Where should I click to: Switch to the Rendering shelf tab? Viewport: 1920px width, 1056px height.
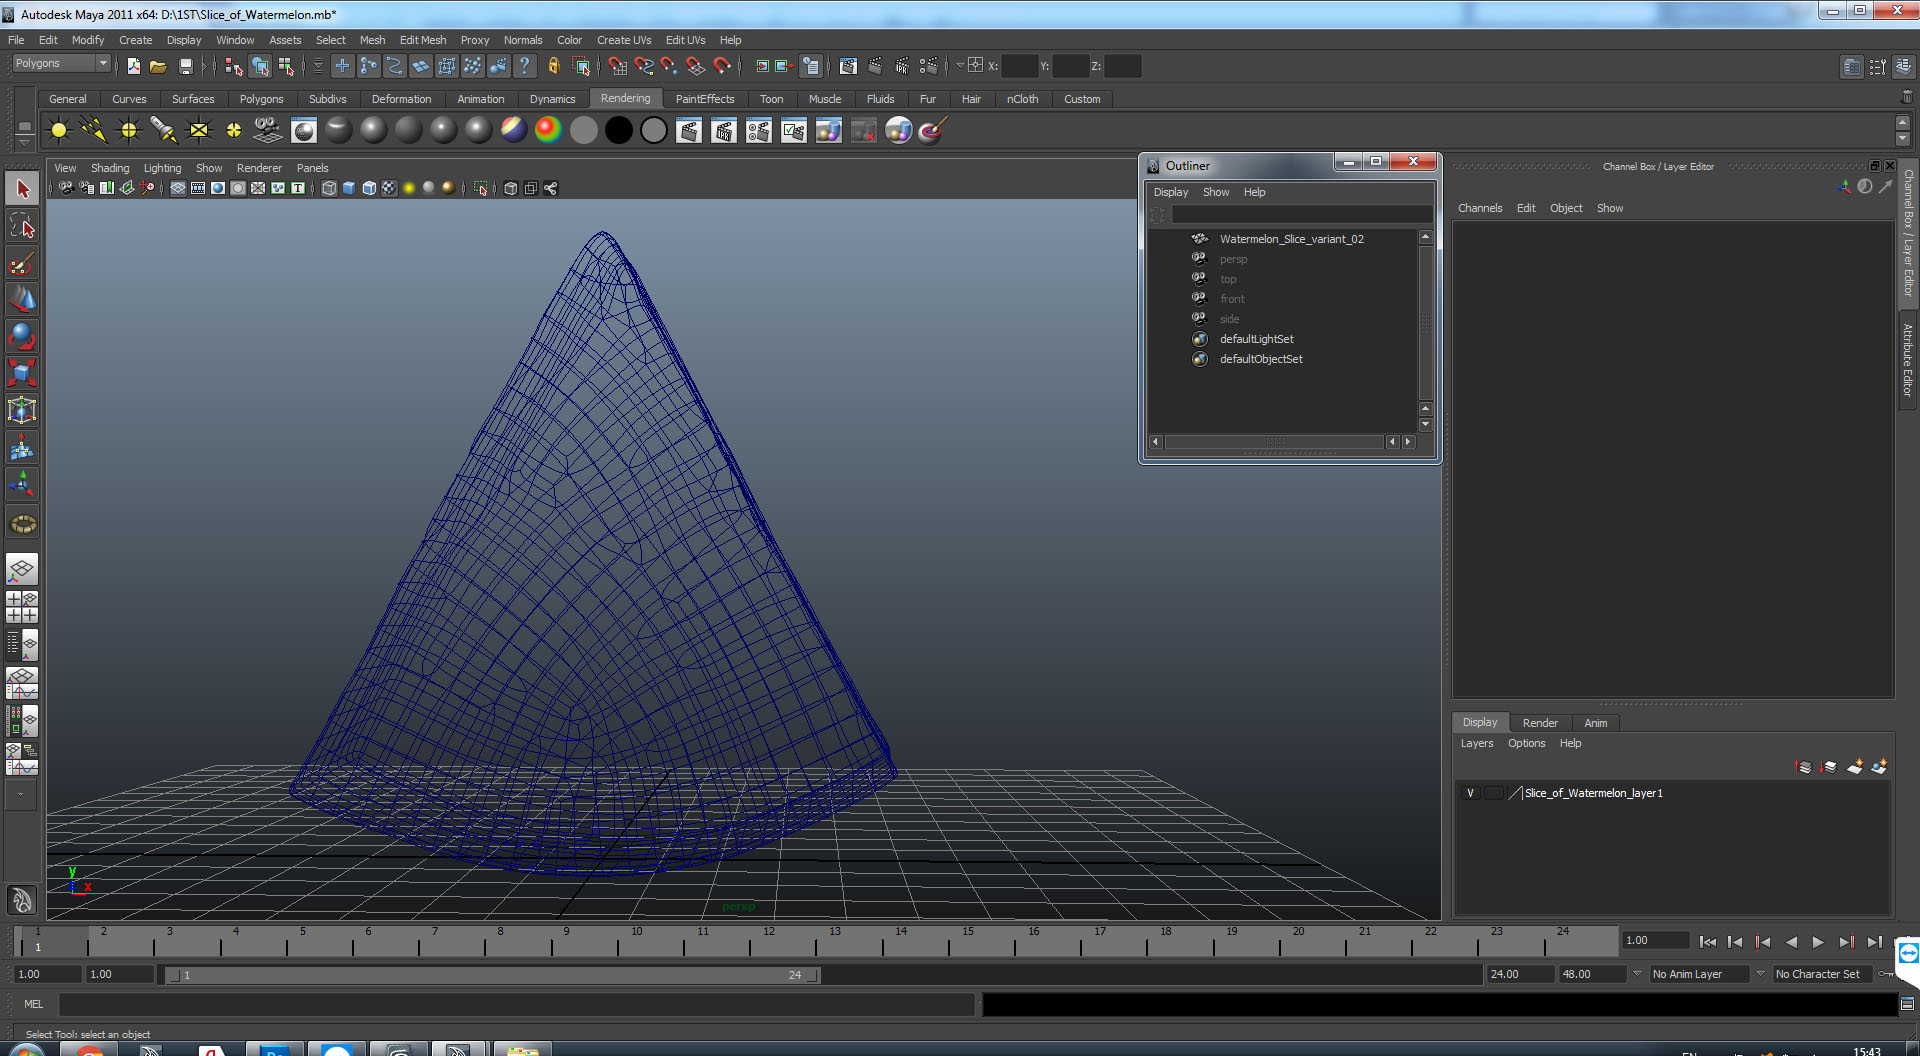tap(625, 98)
